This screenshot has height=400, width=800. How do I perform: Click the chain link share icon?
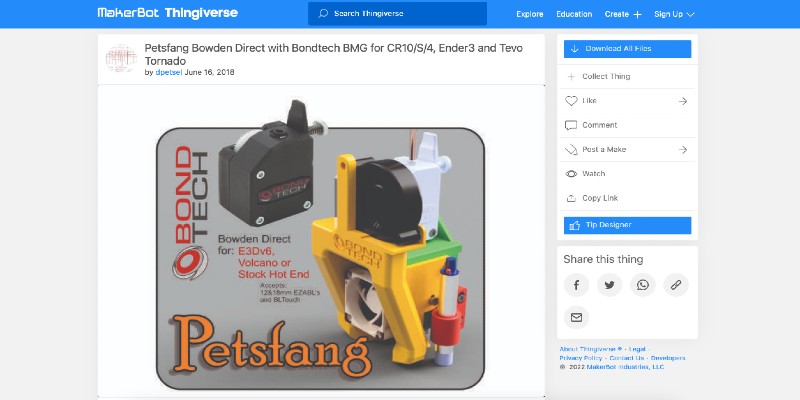pyautogui.click(x=676, y=285)
